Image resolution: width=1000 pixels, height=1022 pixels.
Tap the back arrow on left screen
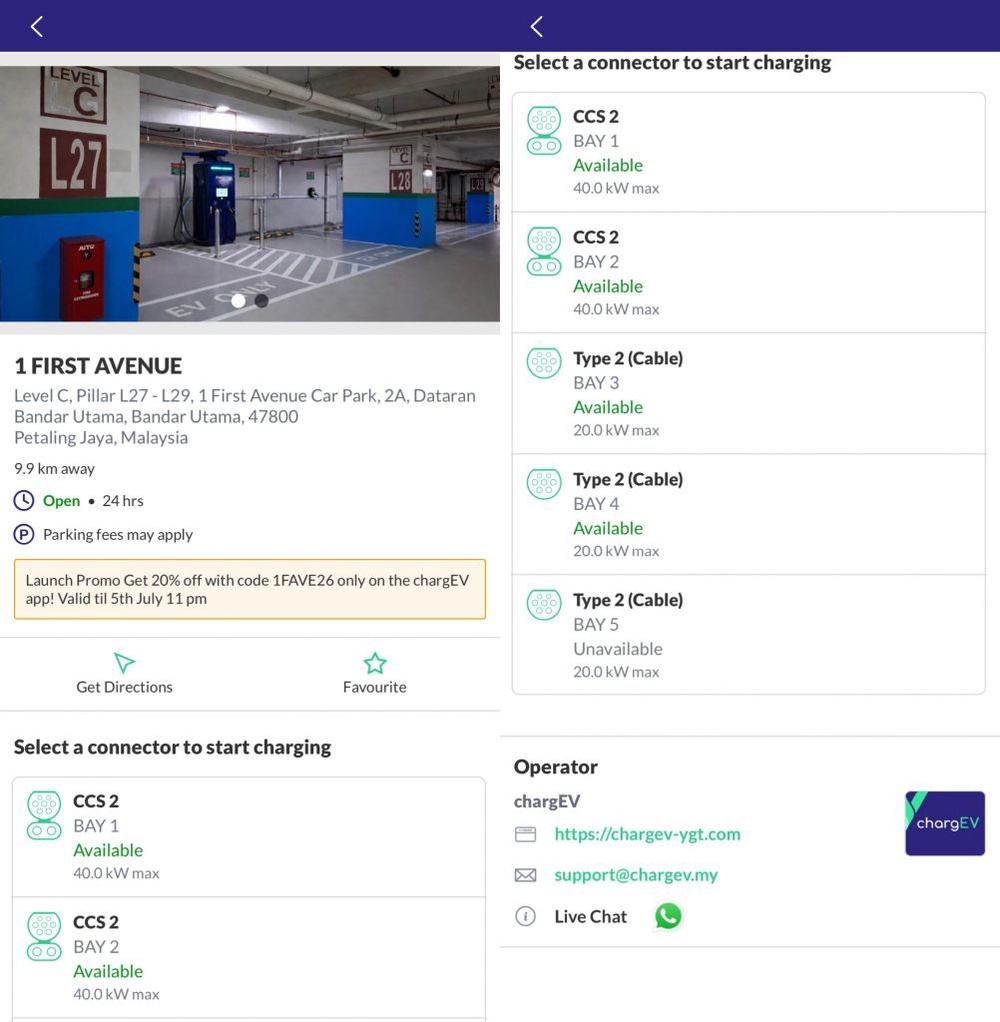click(x=37, y=27)
